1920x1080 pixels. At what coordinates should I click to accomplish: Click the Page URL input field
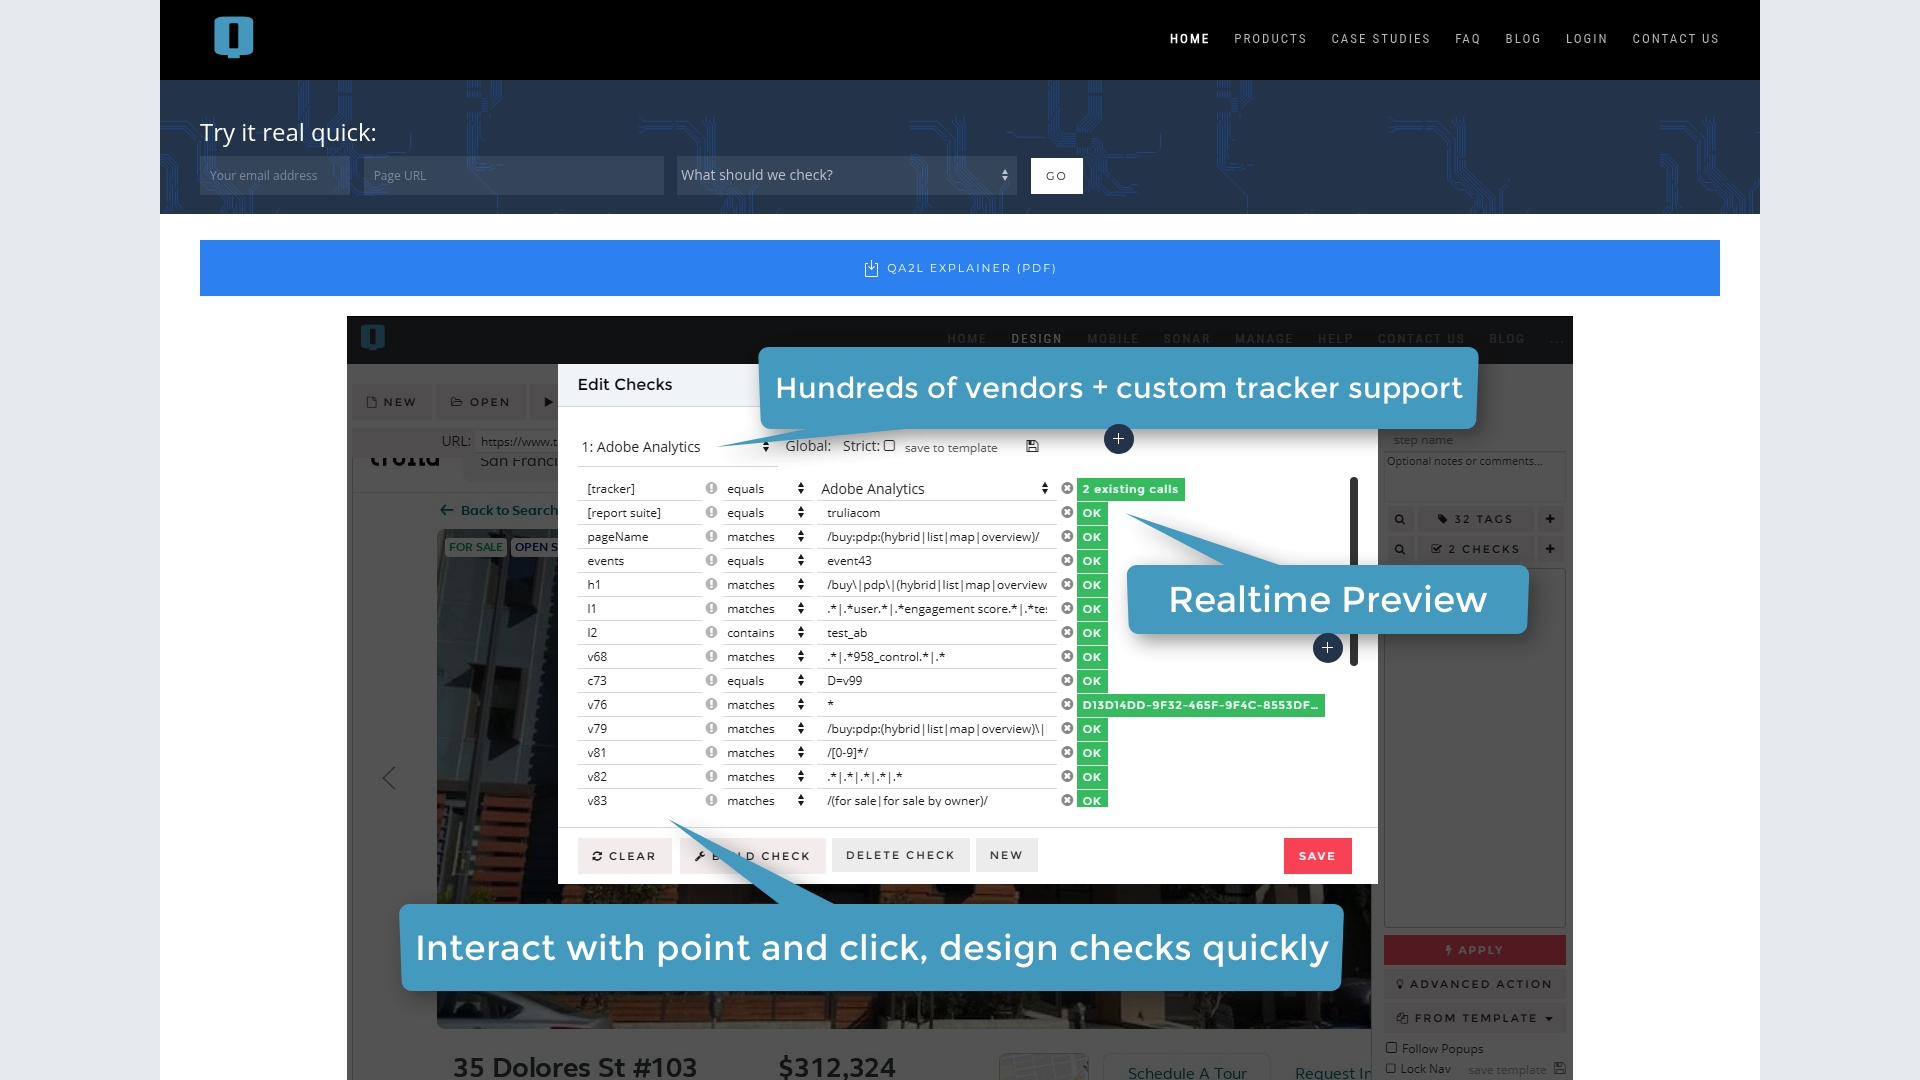click(x=513, y=175)
